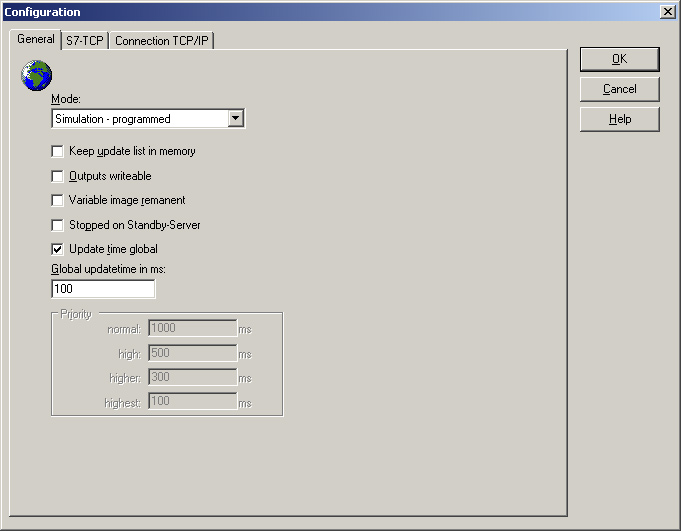This screenshot has height=531, width=681.
Task: Click the high priority ms field
Action: pos(192,353)
